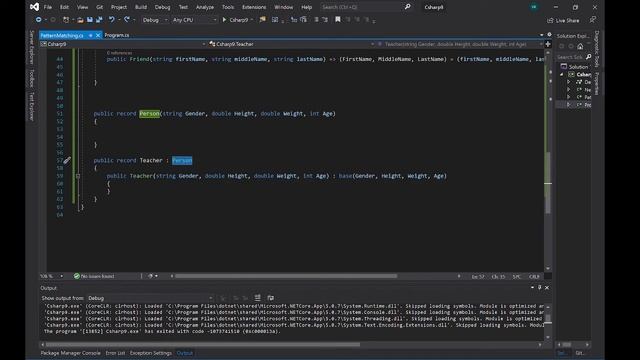This screenshot has width=640, height=360.
Task: Click the Save All icon
Action: coord(99,20)
